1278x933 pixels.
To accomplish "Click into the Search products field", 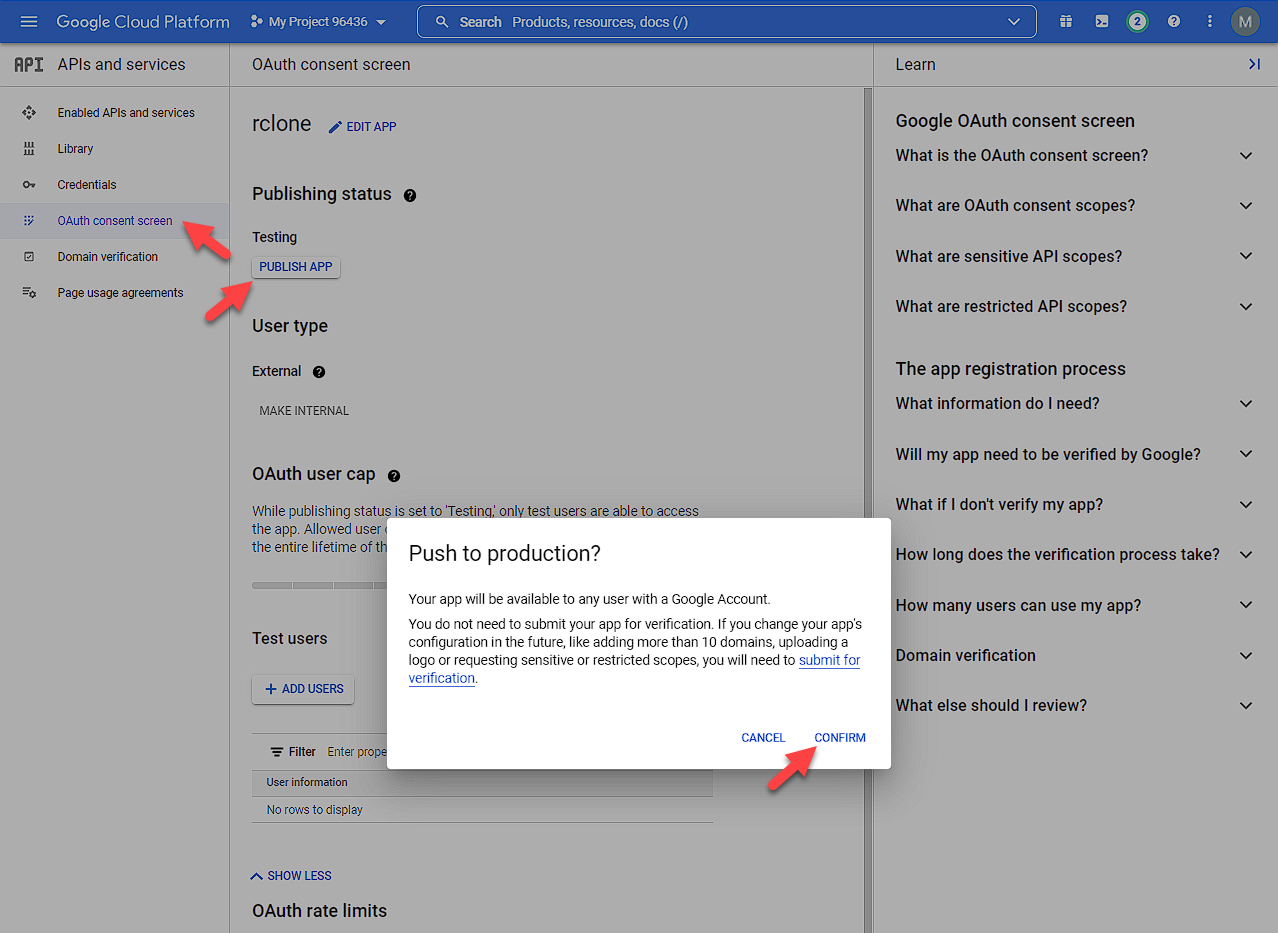I will [726, 21].
